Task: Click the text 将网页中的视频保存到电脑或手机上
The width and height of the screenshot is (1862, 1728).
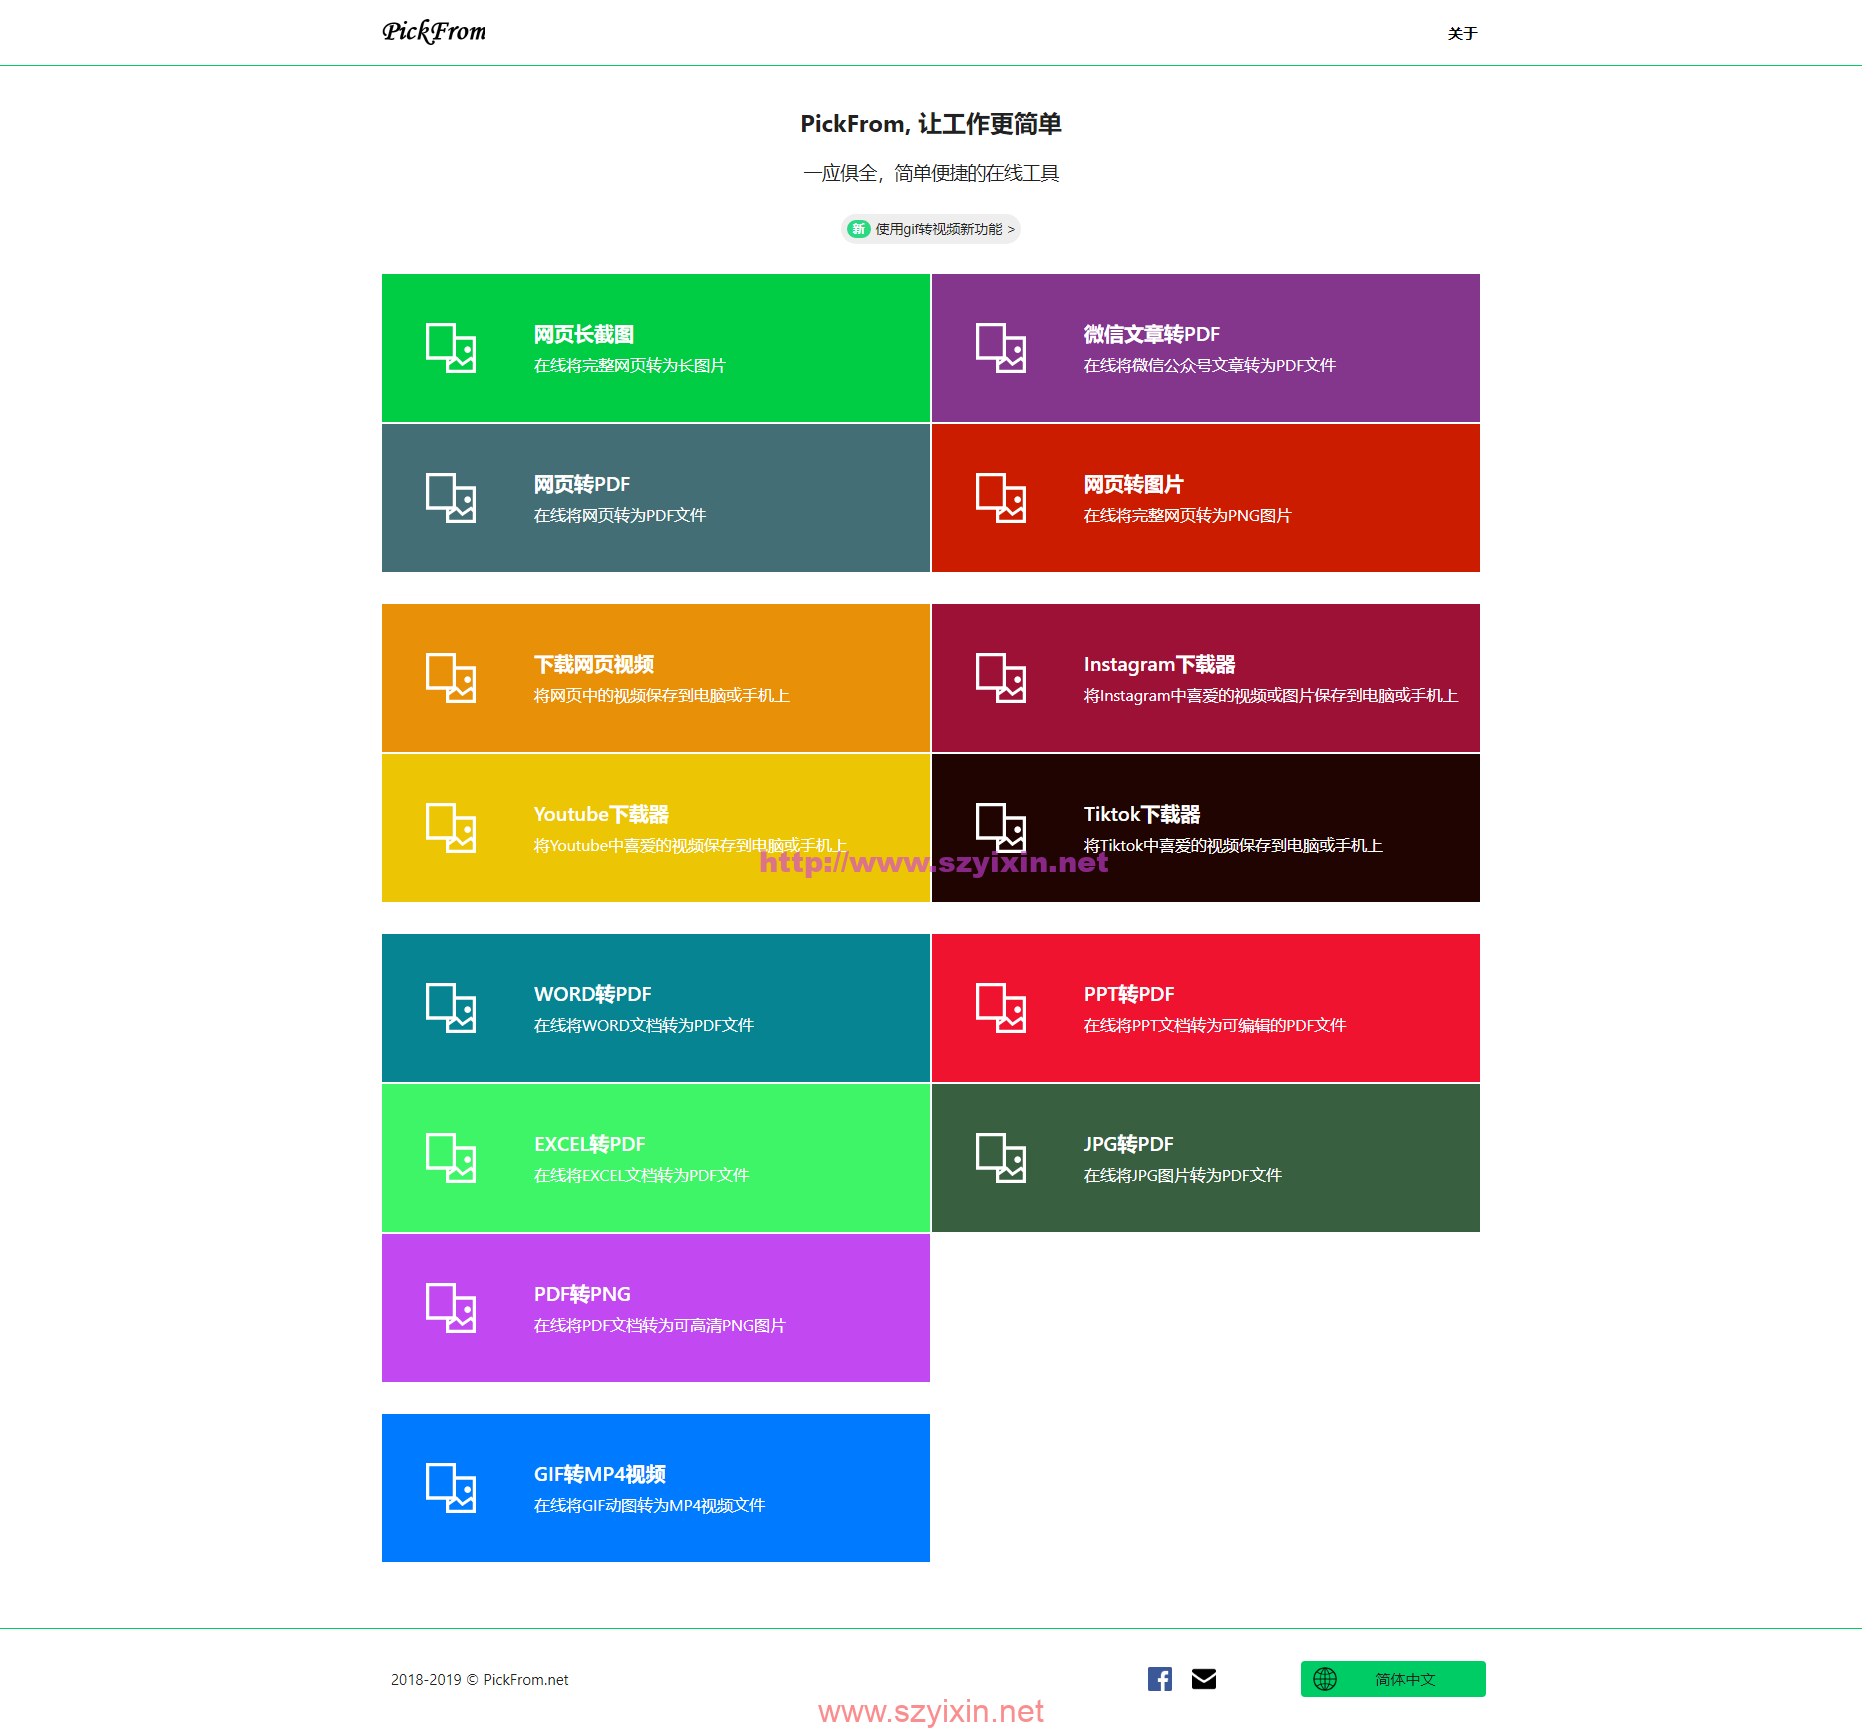Action: tap(662, 696)
